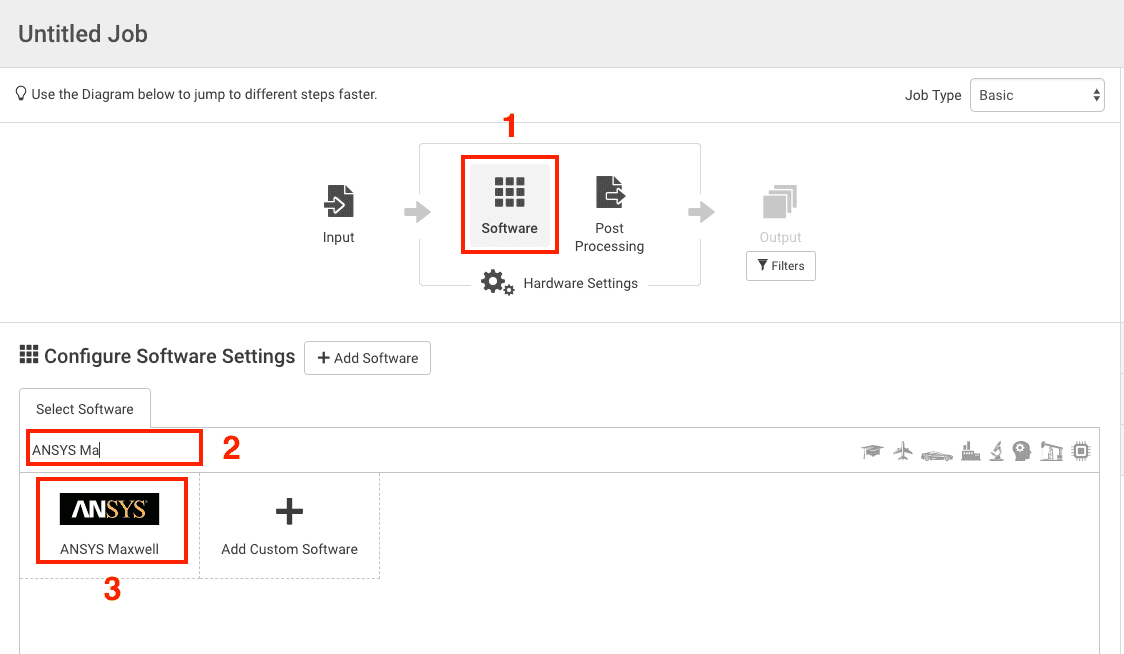
Task: Open the output Filters button
Action: [x=781, y=266]
